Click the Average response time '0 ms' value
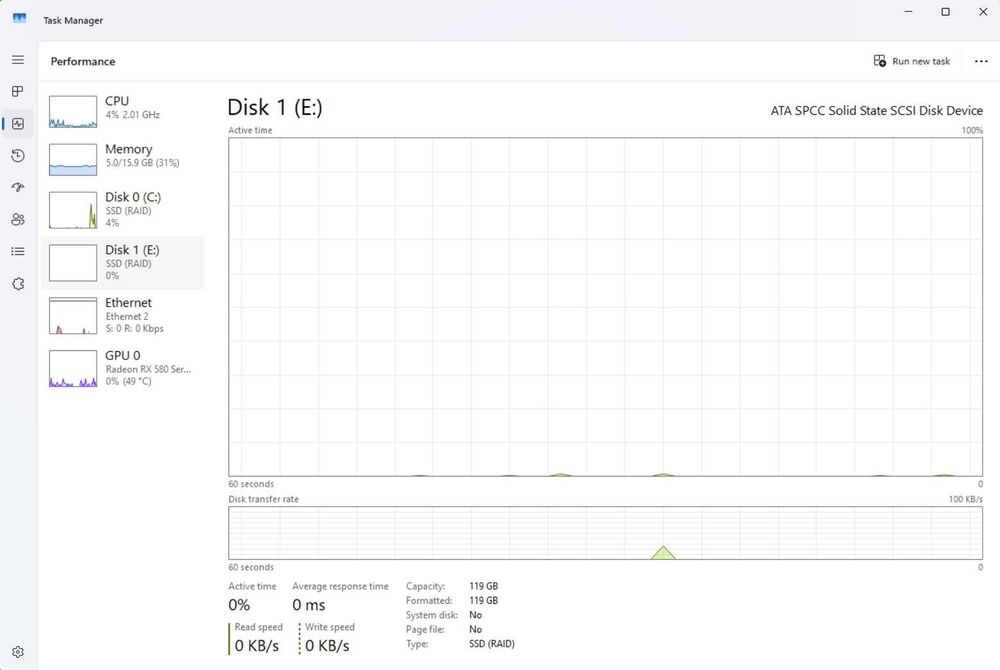The width and height of the screenshot is (1000, 670). tap(309, 605)
